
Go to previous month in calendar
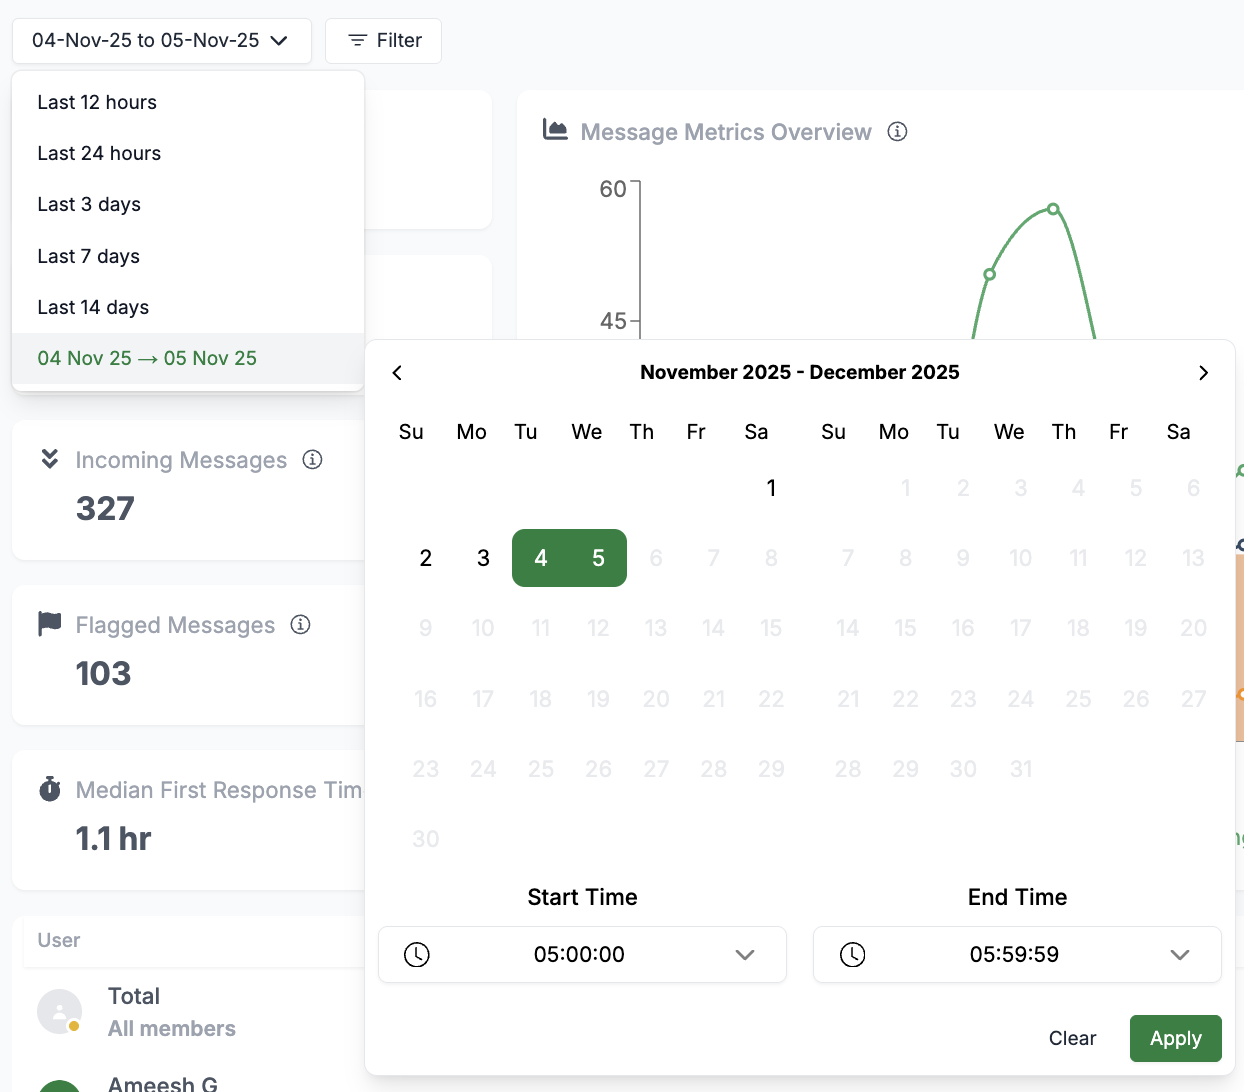[397, 373]
